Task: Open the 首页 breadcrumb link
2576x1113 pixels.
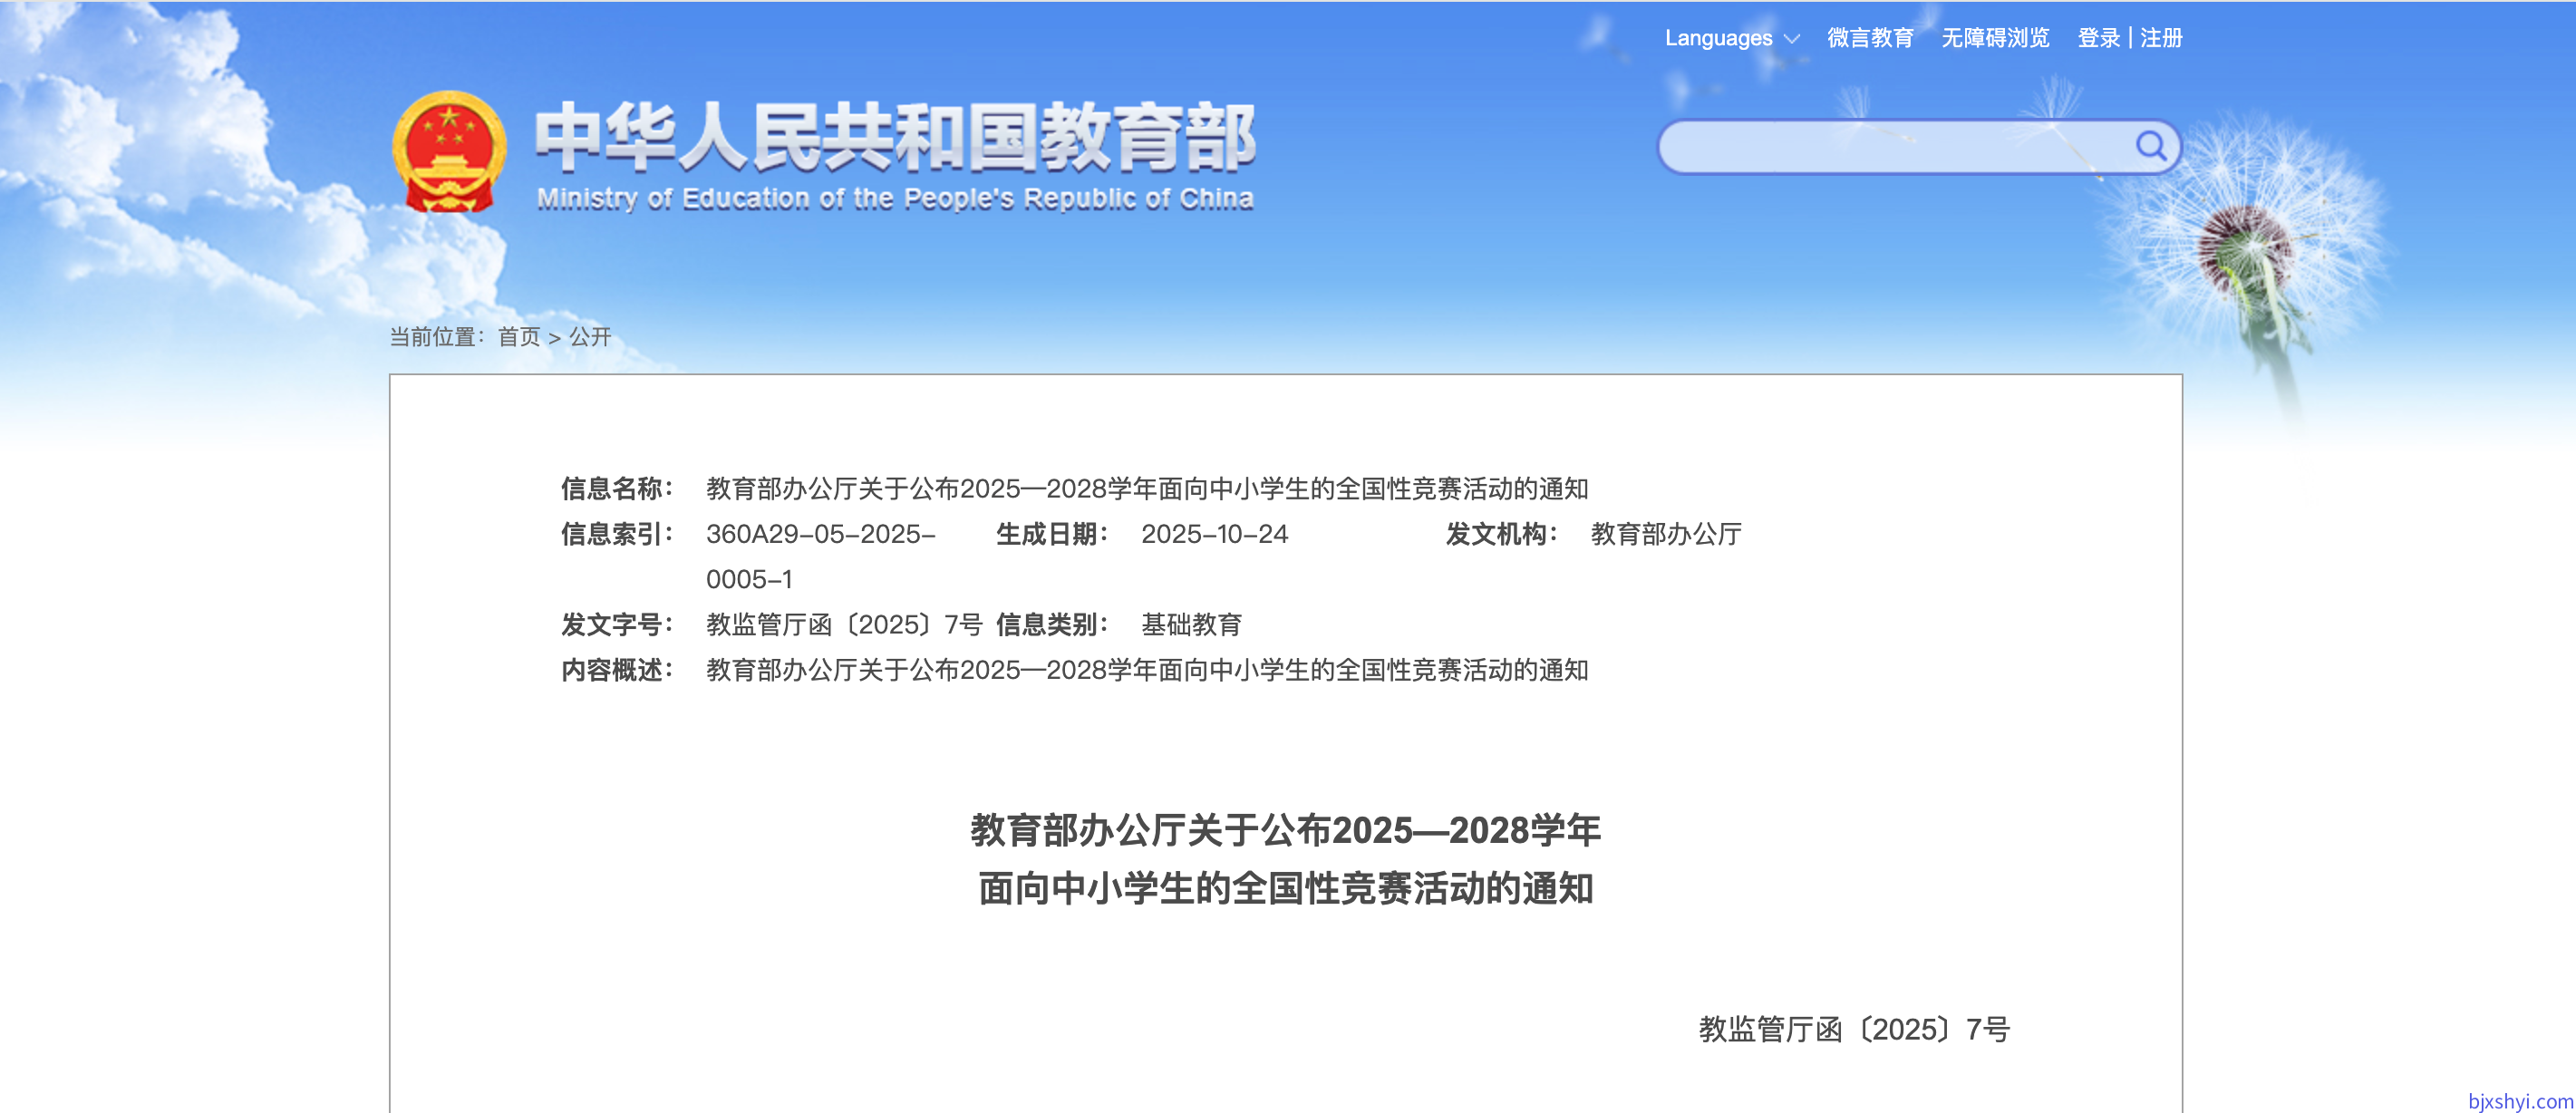Action: click(x=518, y=336)
